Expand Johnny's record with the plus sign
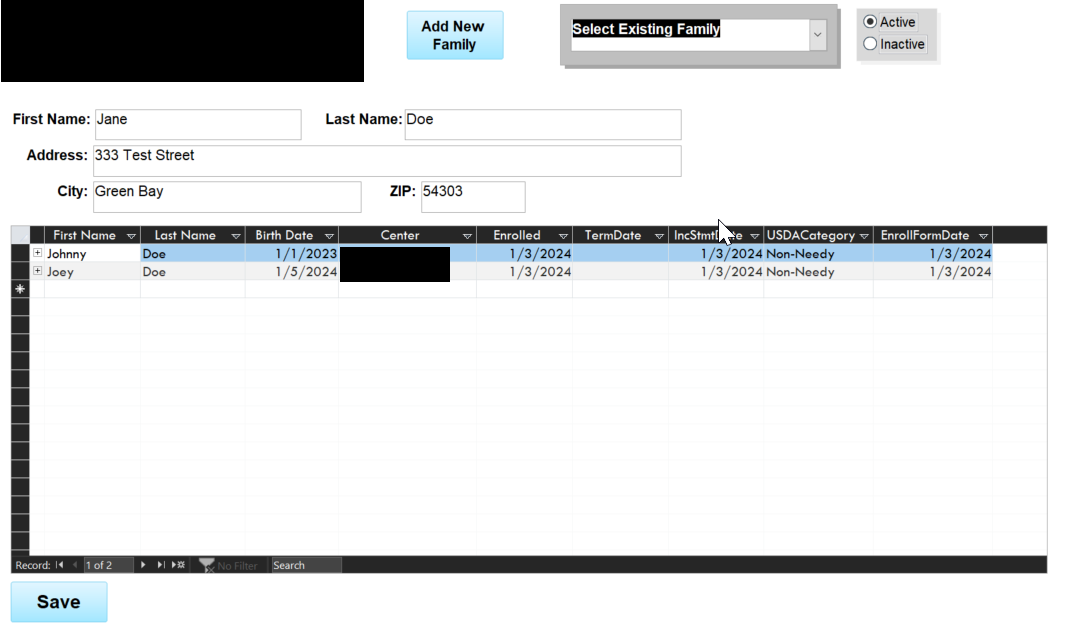Screen dimensions: 1077x625 pos(36,253)
